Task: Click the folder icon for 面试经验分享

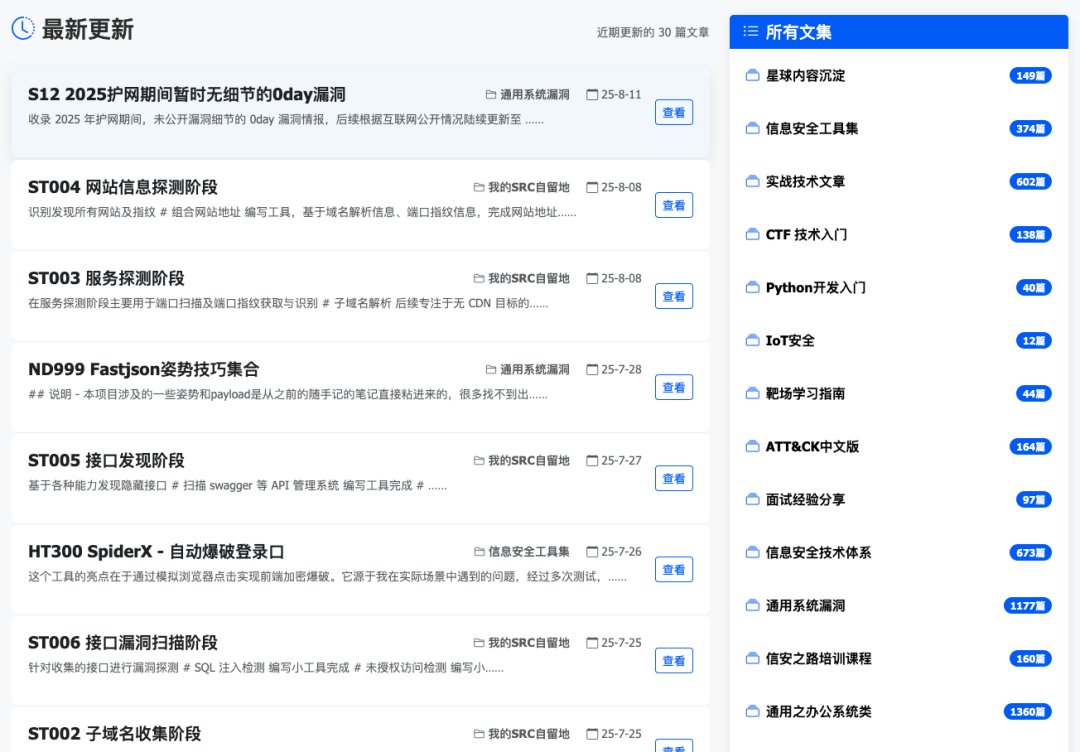Action: [x=753, y=499]
